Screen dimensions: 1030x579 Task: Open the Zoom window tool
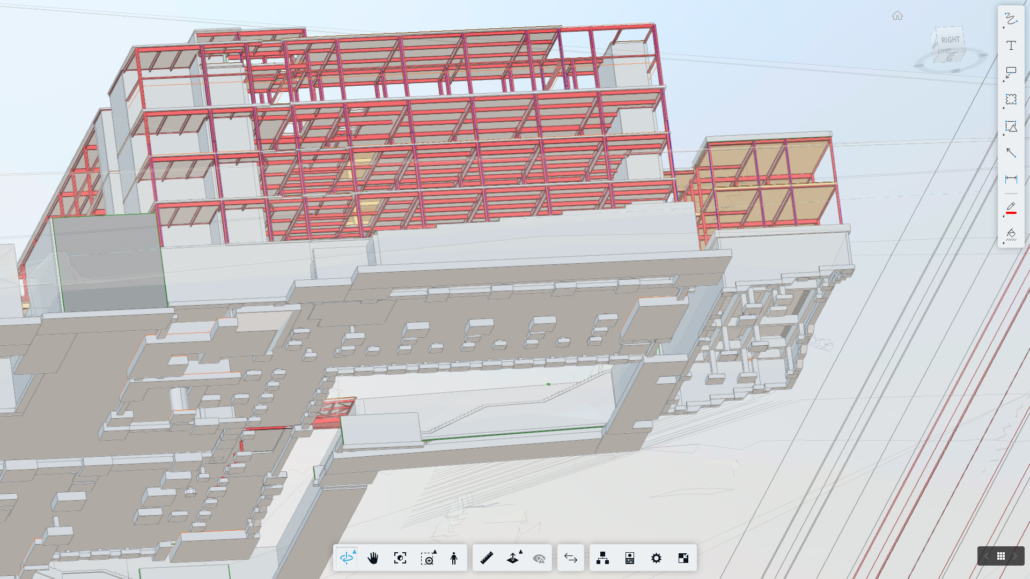pyautogui.click(x=428, y=558)
